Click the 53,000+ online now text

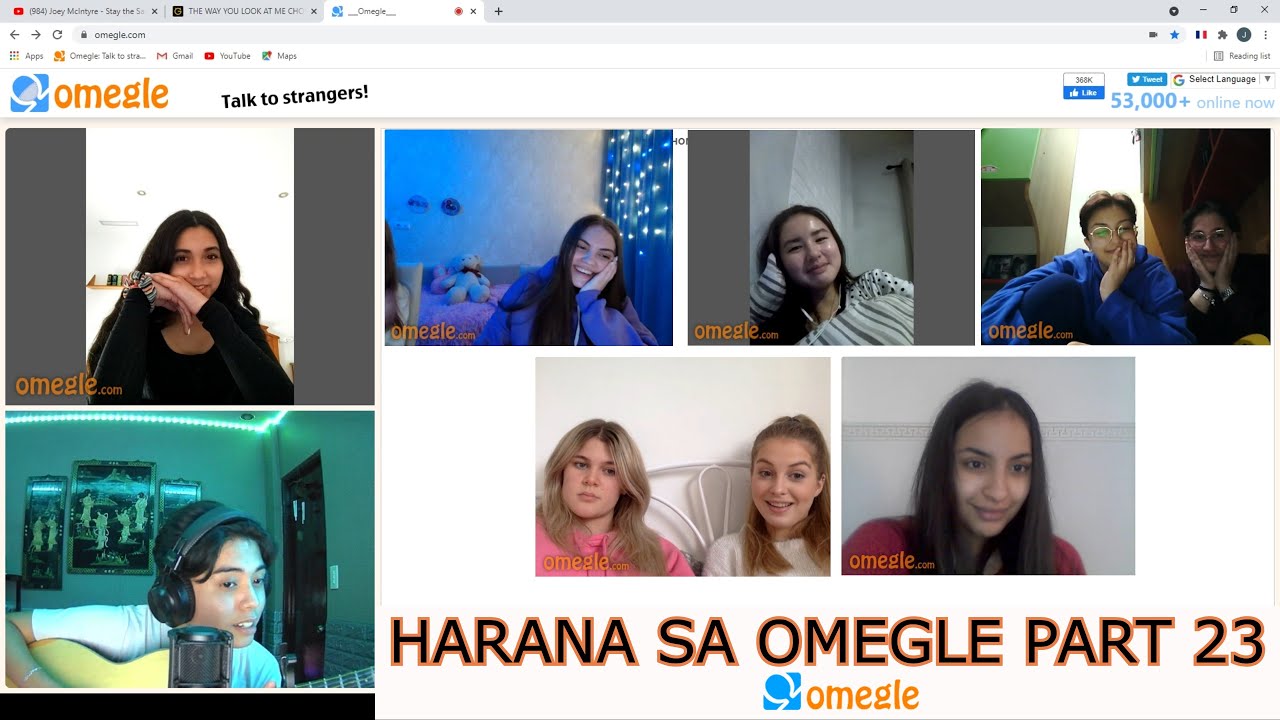coord(1192,102)
